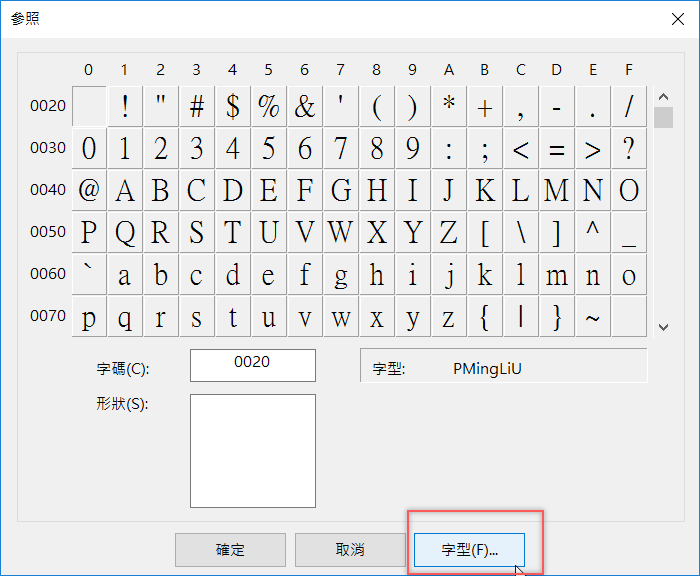Choose the backslash character cell
Screen dimensions: 700x576
coord(521,232)
